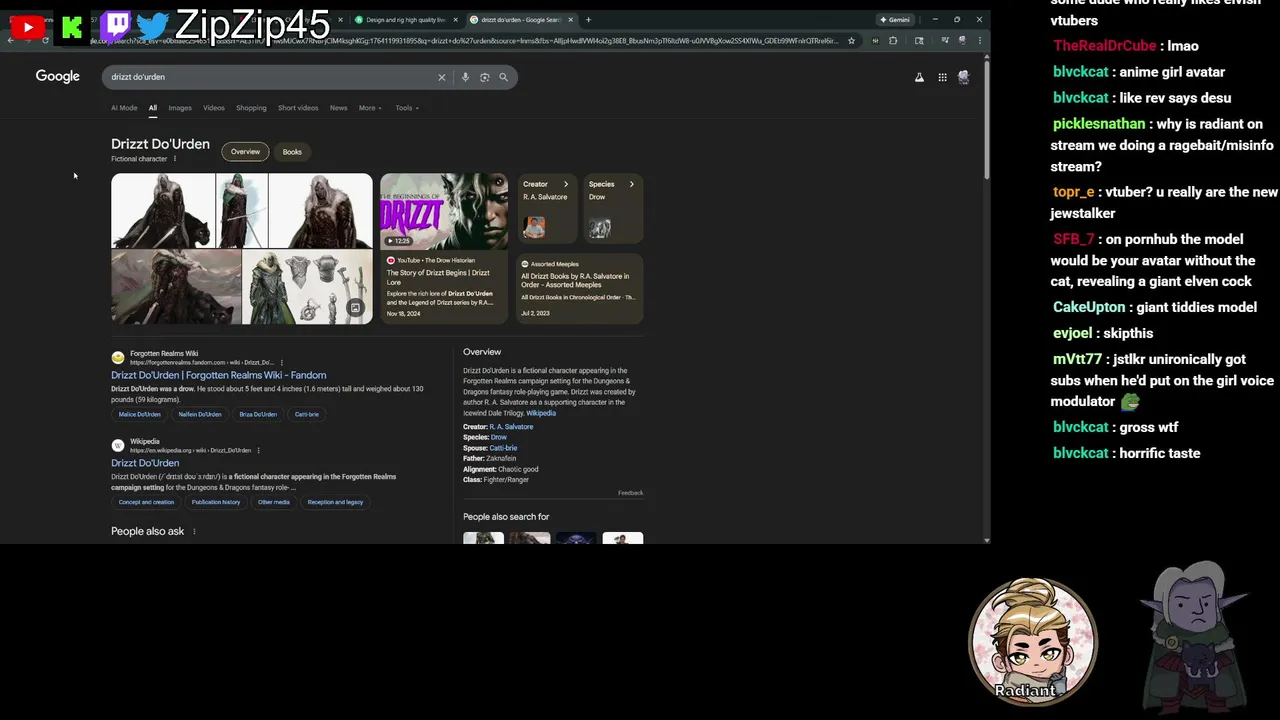Open the Drow species link
The height and width of the screenshot is (720, 1280).
[499, 437]
